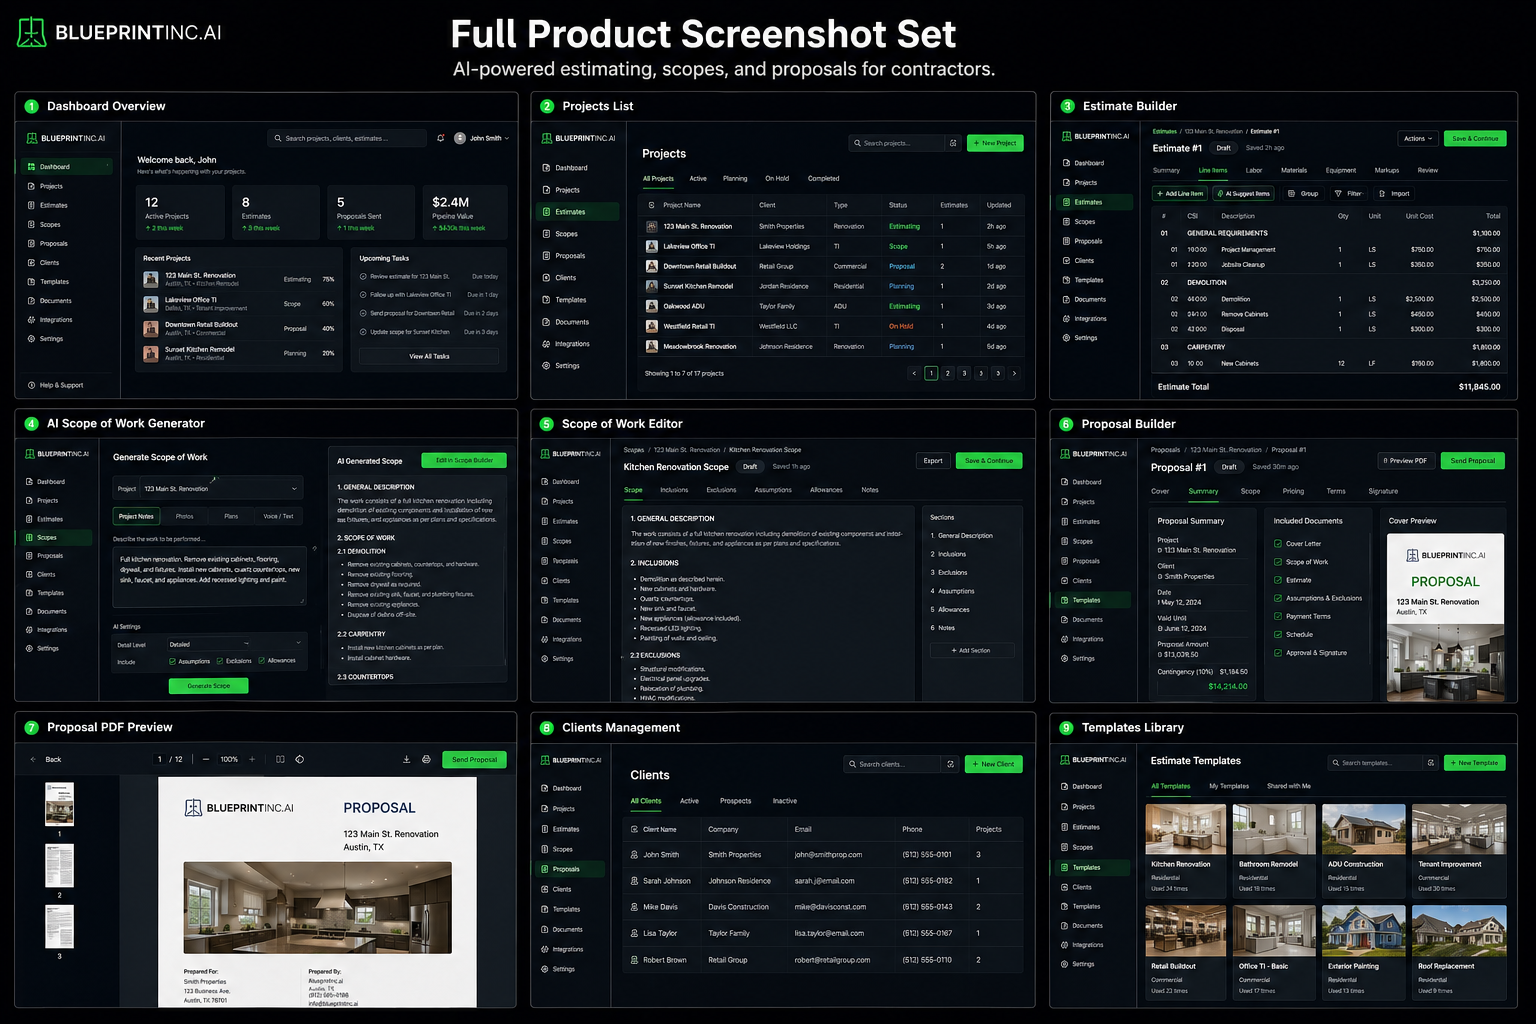Switch to the Markups tab in Estimate Builder
The image size is (1536, 1024).
pos(1387,171)
